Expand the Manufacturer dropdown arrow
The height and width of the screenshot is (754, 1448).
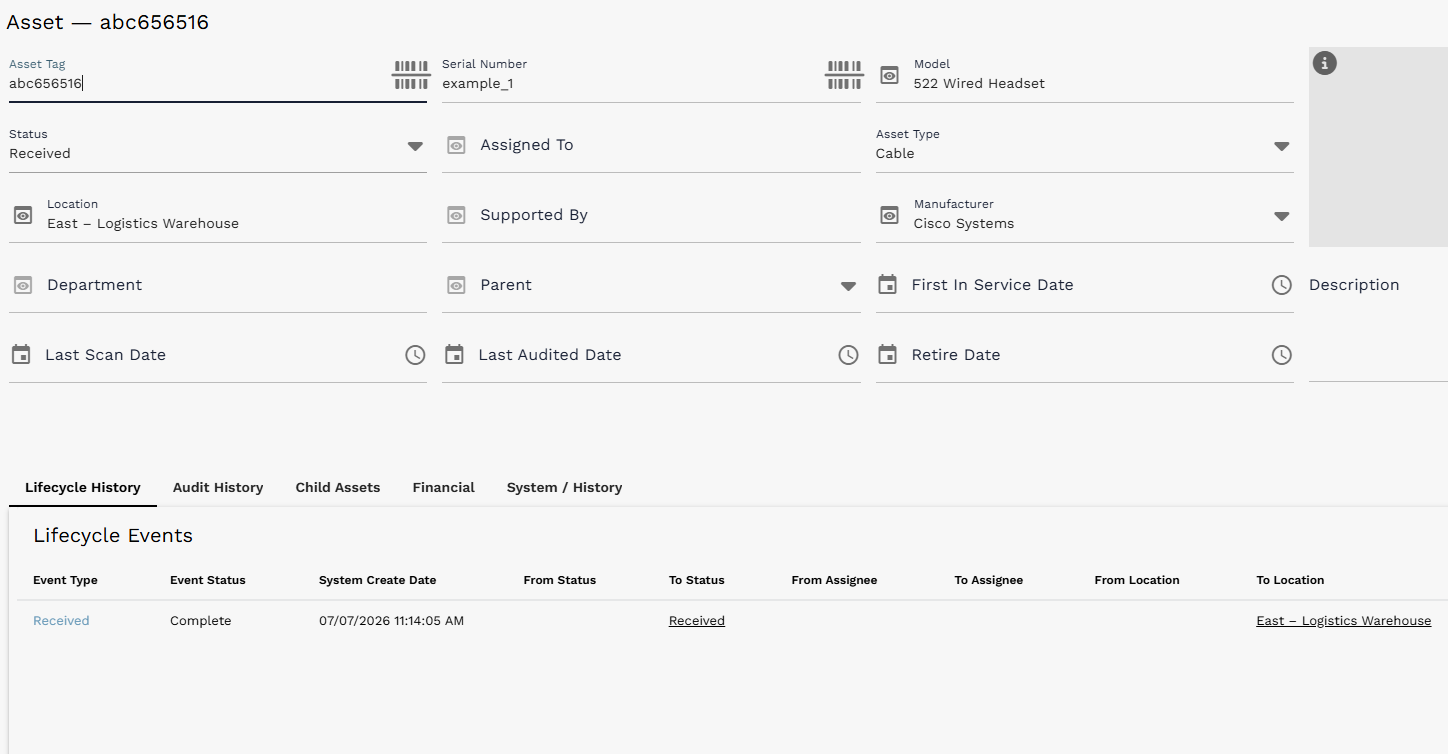1281,216
